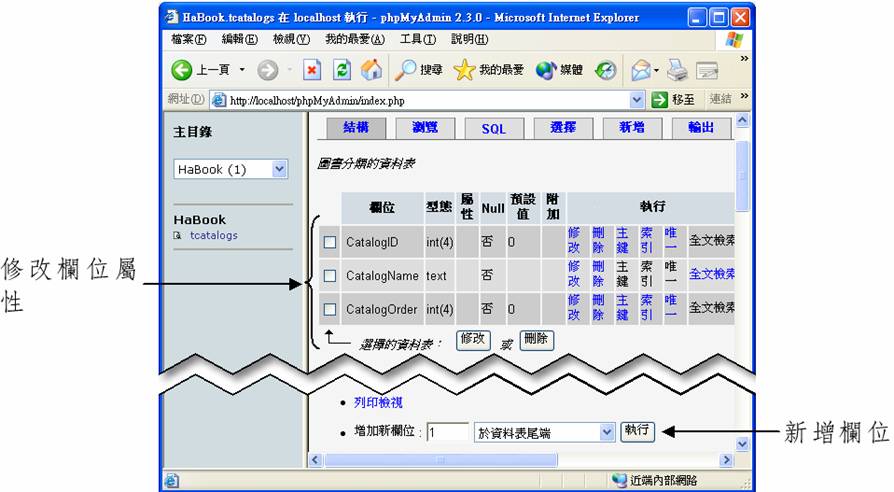Screen dimensions: 894x492
Task: Switch to the 瀏覽 tab
Action: (425, 128)
